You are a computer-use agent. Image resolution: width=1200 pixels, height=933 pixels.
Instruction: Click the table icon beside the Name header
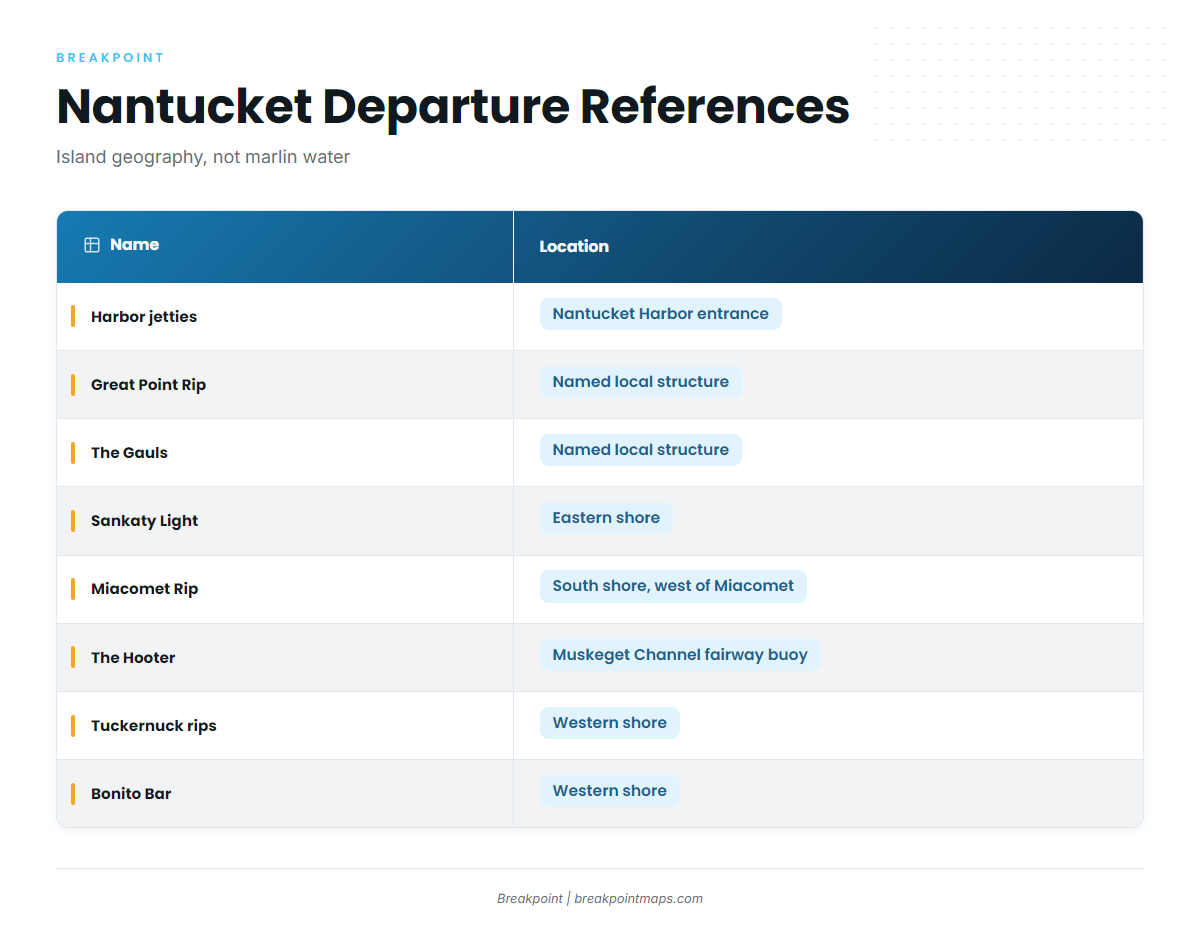pyautogui.click(x=92, y=245)
